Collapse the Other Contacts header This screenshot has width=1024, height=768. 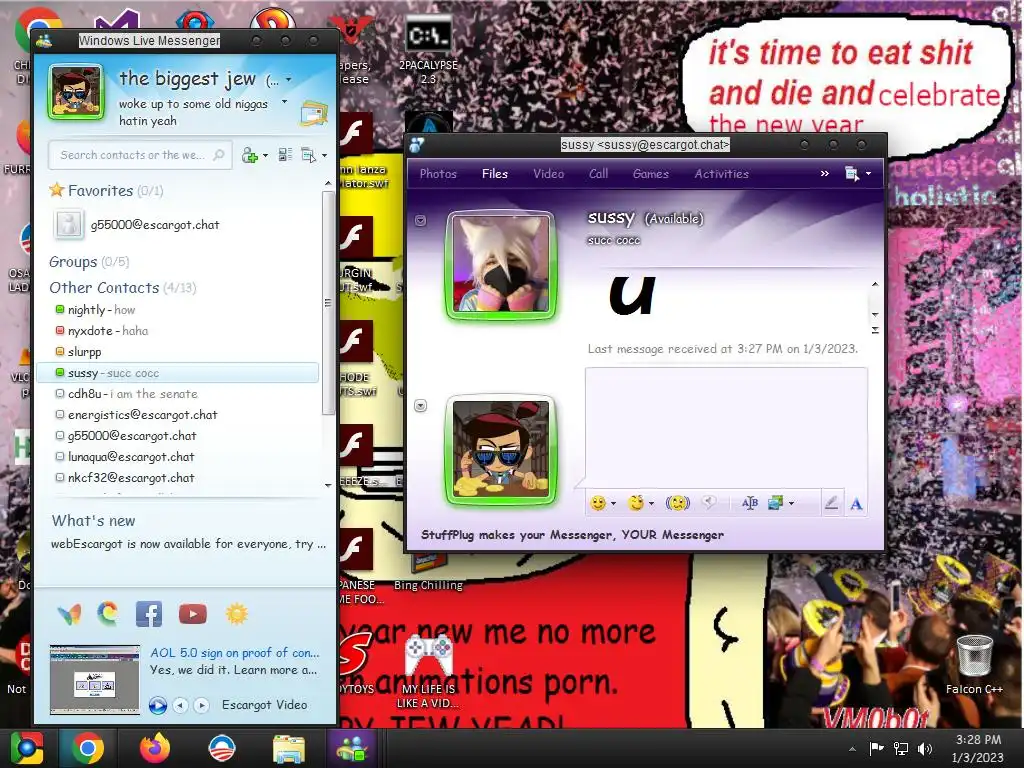pos(122,288)
